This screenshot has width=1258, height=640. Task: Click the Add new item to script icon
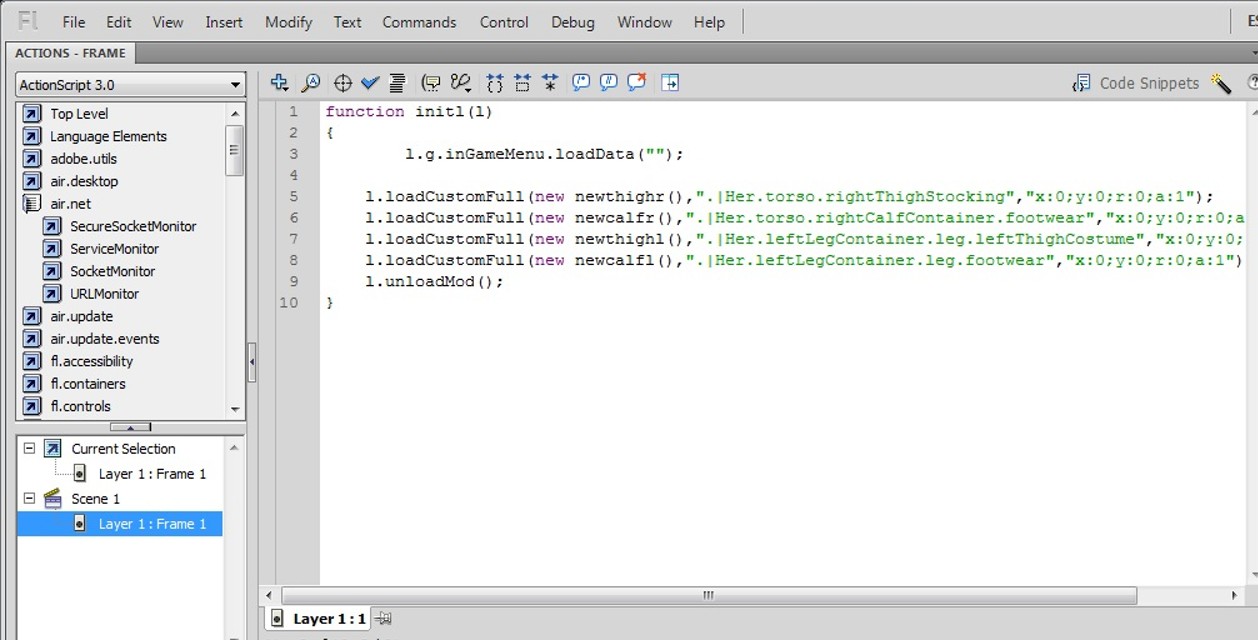tap(279, 83)
